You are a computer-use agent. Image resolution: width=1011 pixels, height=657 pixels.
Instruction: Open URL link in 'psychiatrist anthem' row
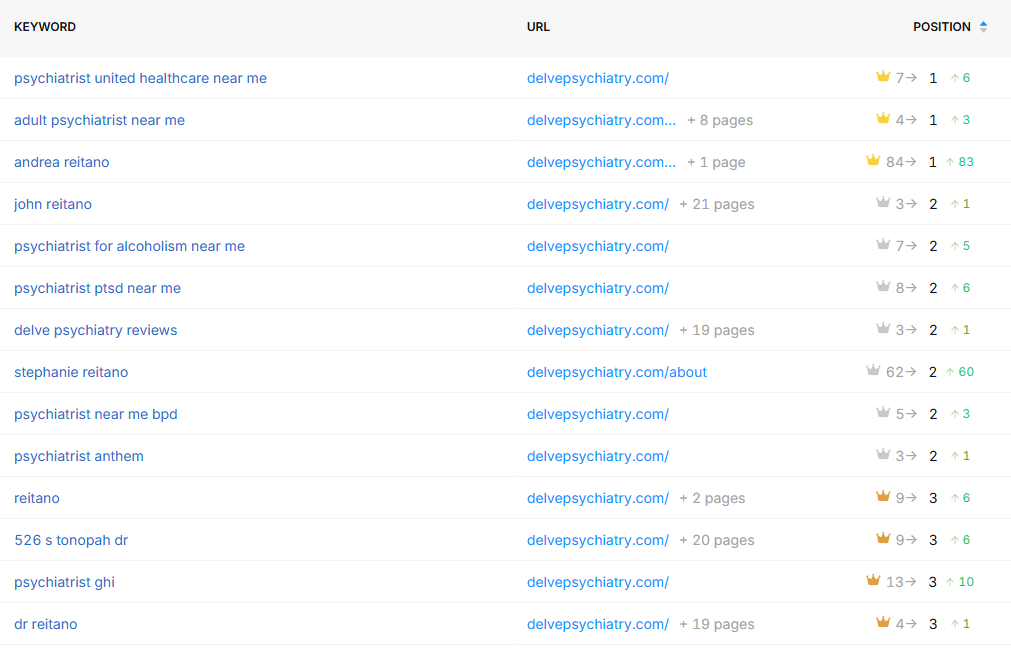(598, 456)
